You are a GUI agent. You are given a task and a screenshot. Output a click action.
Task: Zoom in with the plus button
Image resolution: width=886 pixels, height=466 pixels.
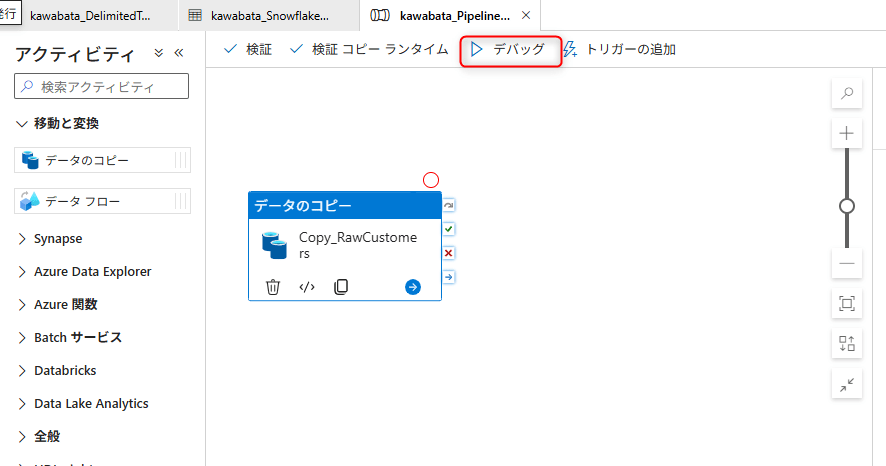point(846,133)
